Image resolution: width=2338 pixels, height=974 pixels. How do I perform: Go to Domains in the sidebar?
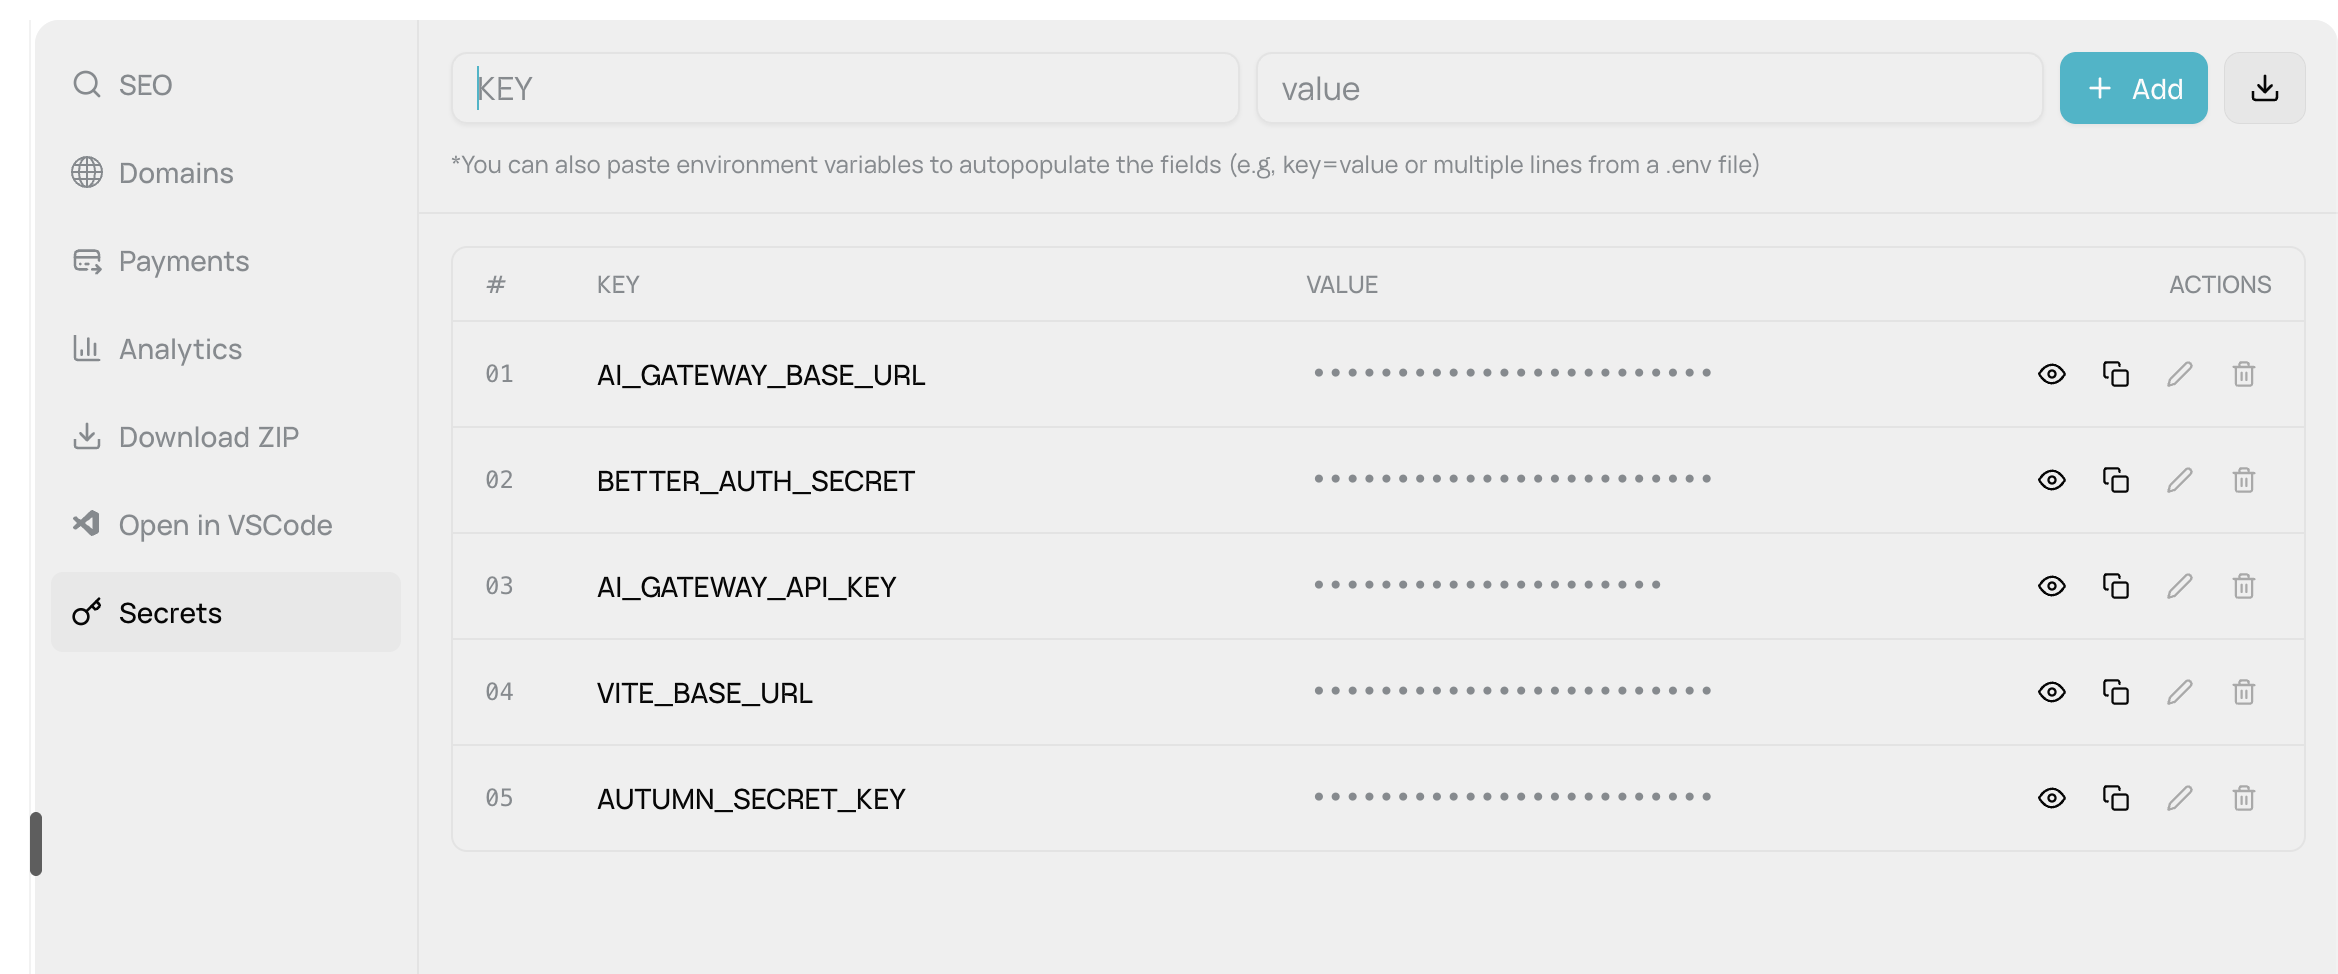[x=175, y=173]
